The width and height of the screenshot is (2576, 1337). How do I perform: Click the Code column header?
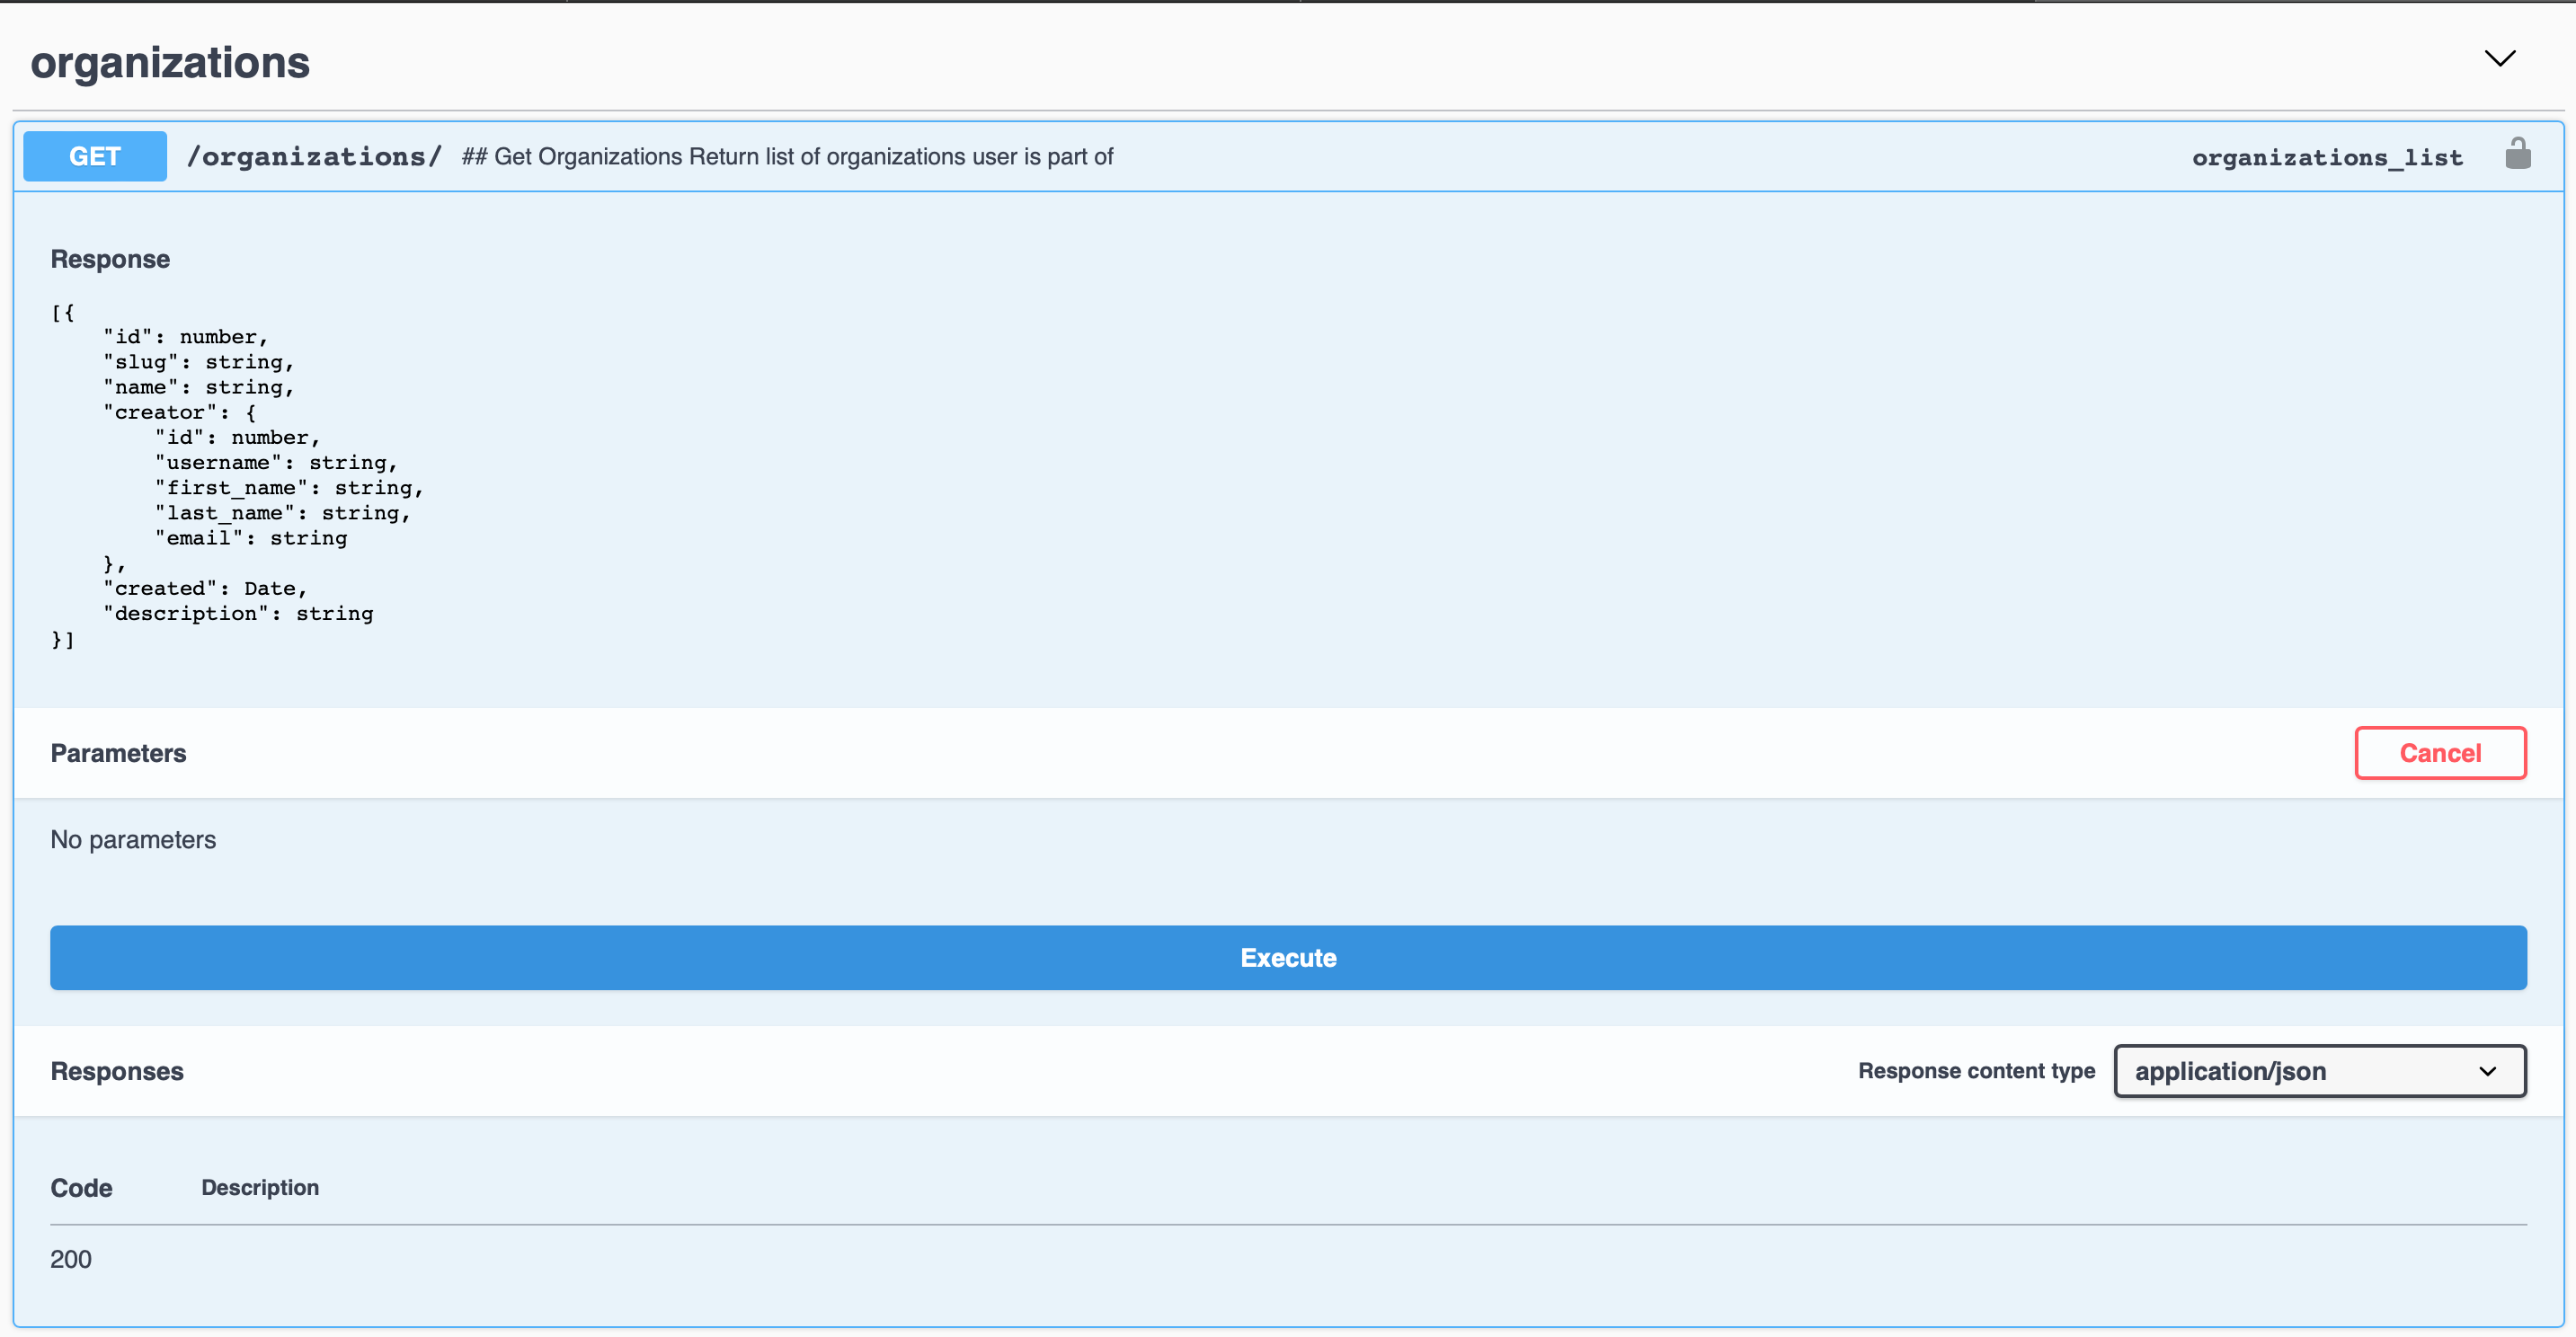[x=81, y=1188]
